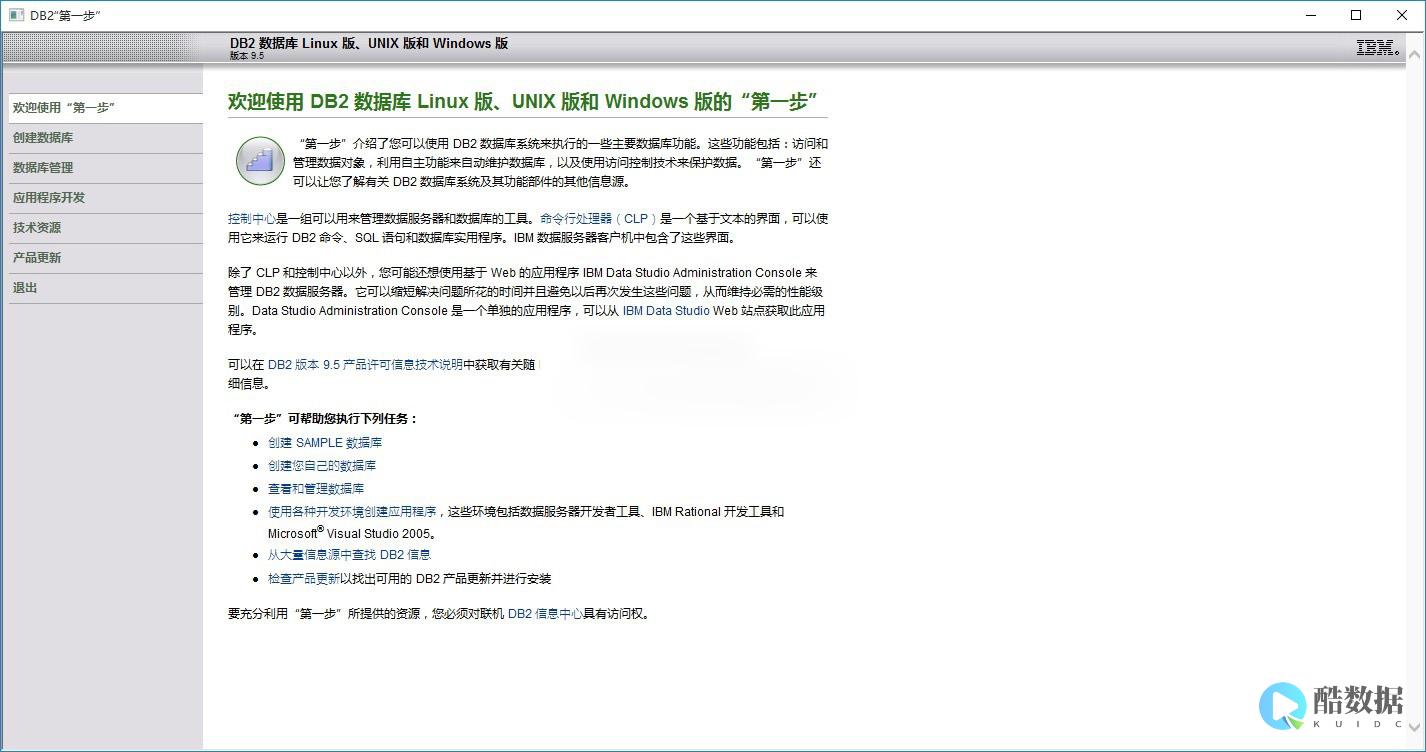The width and height of the screenshot is (1426, 752).
Task: Open the 命令行处理器 (CLP) link
Action: [598, 219]
